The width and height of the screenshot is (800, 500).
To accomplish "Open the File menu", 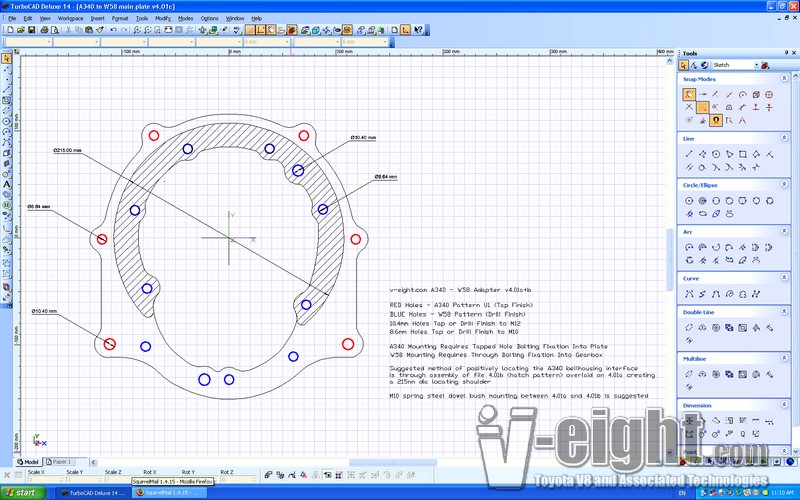I will click(12, 18).
